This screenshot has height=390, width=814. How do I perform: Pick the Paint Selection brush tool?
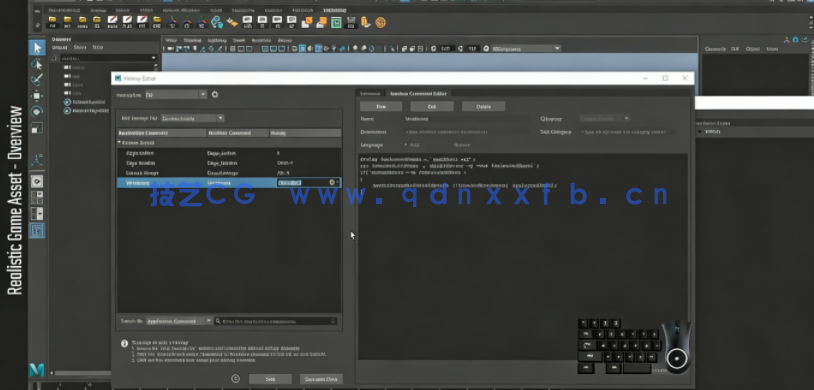click(x=37, y=79)
